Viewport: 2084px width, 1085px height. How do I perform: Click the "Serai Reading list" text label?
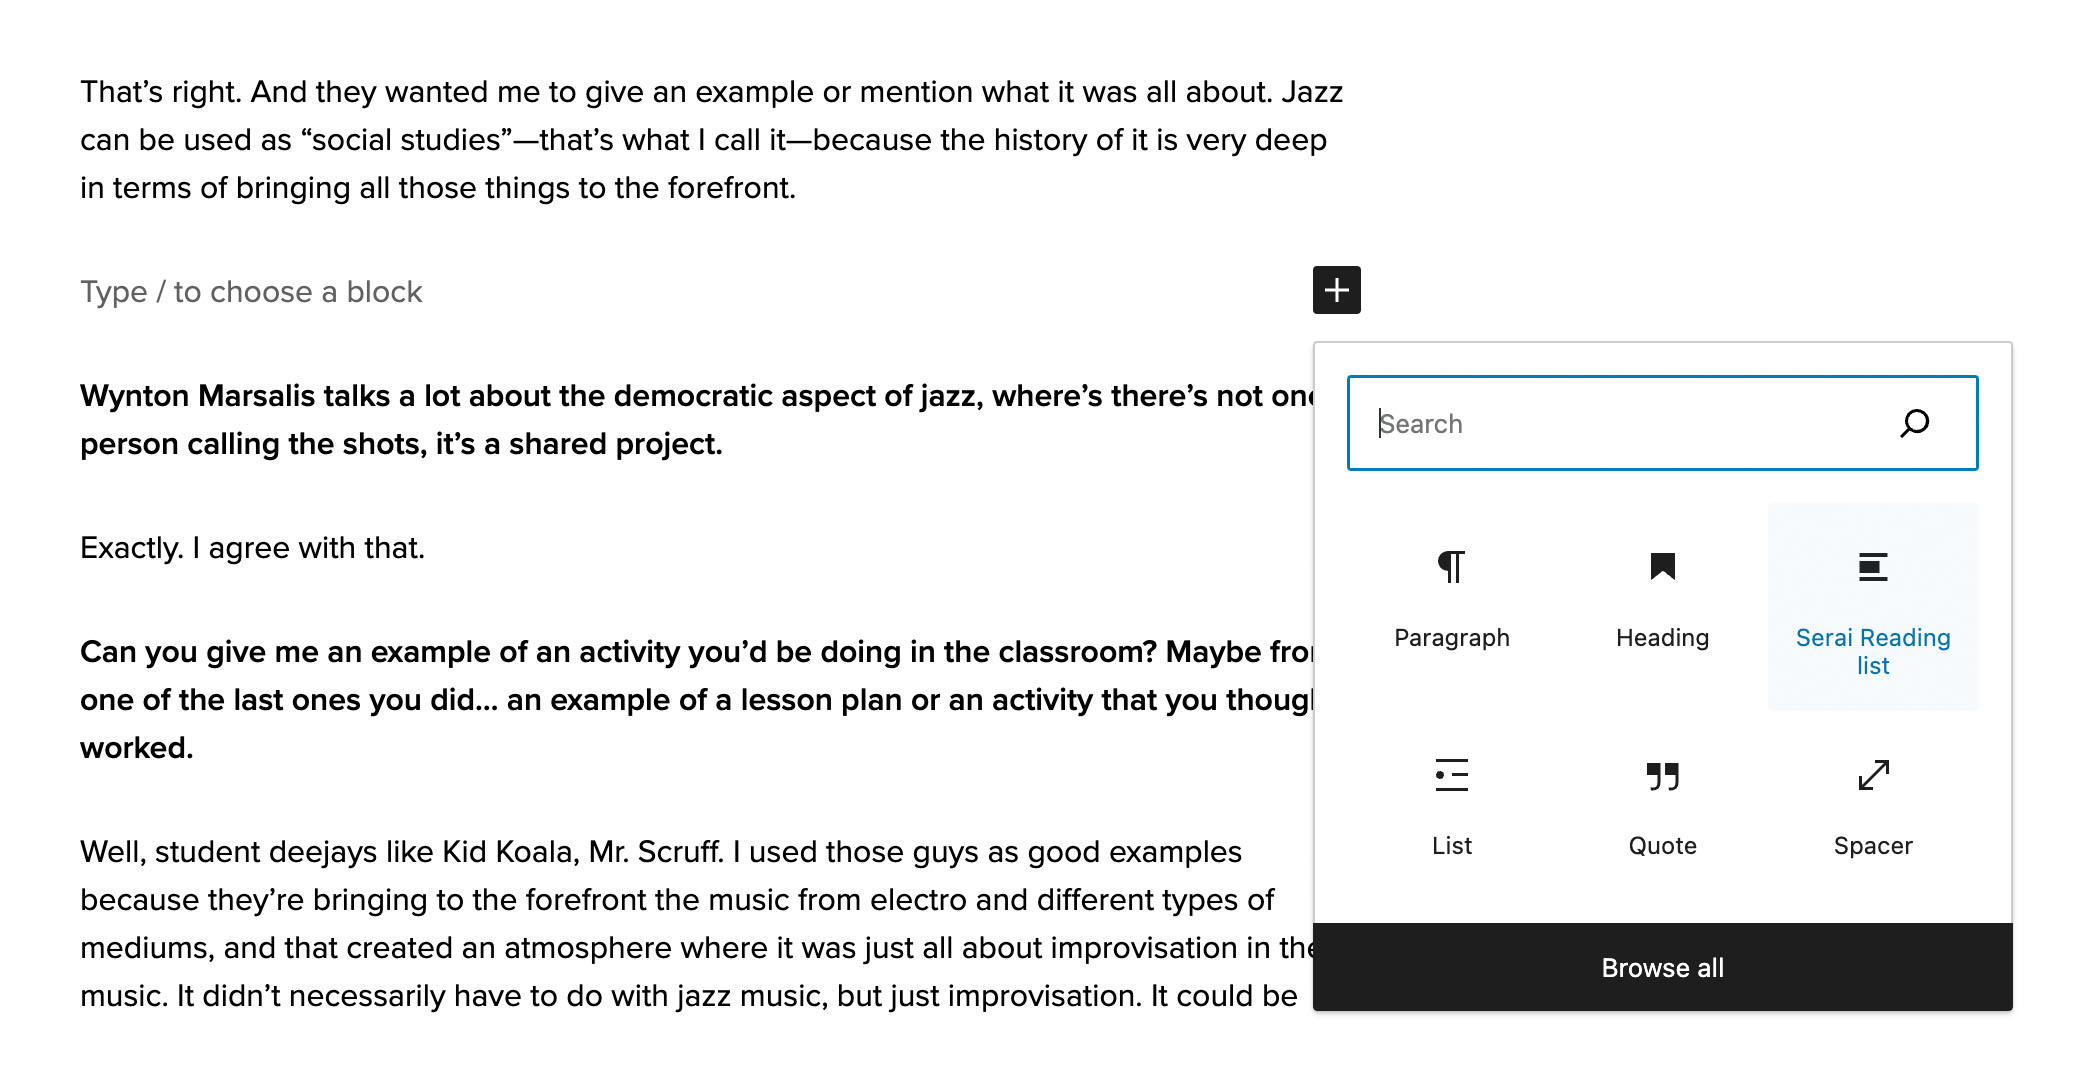(x=1872, y=651)
